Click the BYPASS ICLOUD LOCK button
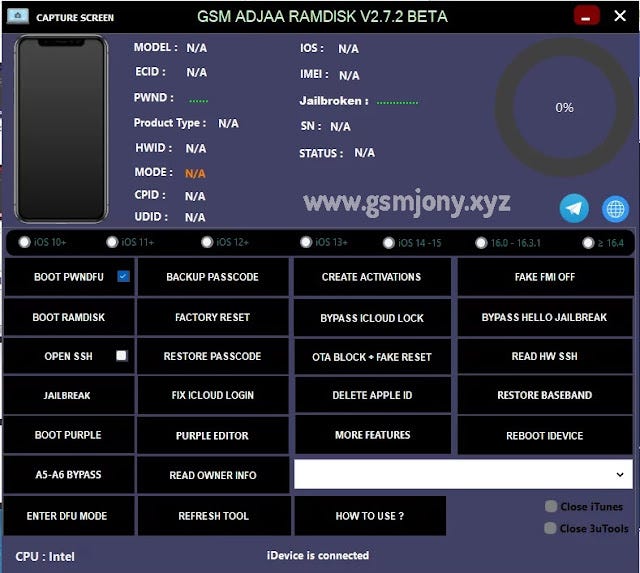Viewport: 640px width, 573px height. [x=372, y=318]
